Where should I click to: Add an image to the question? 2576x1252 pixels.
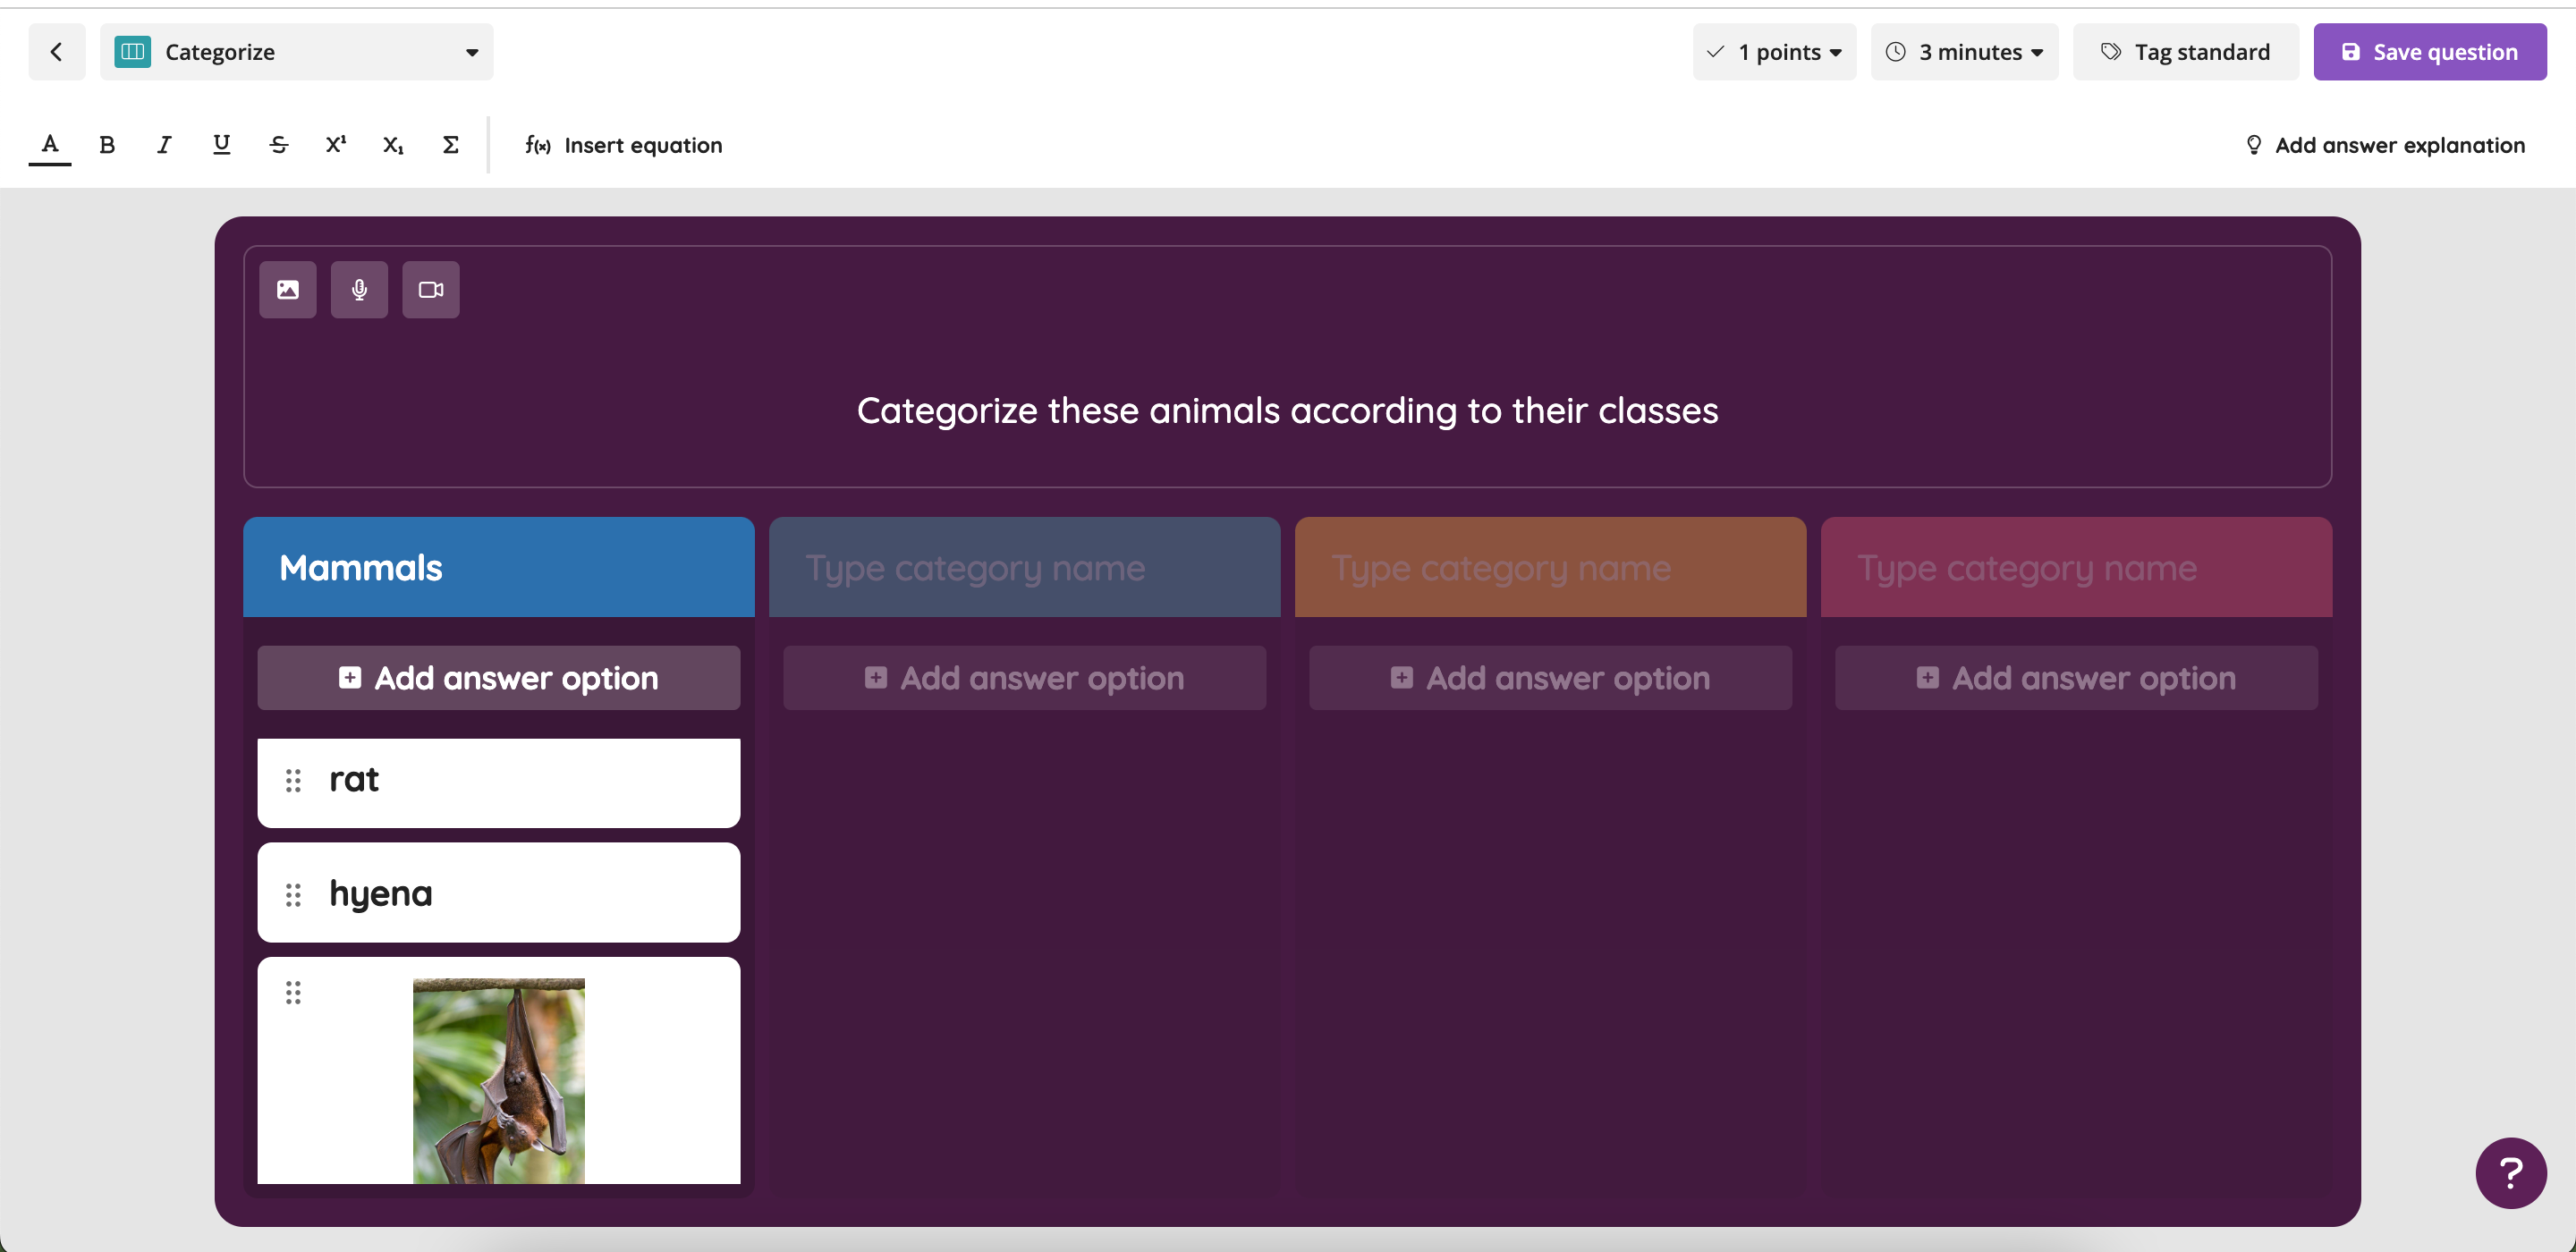(288, 290)
